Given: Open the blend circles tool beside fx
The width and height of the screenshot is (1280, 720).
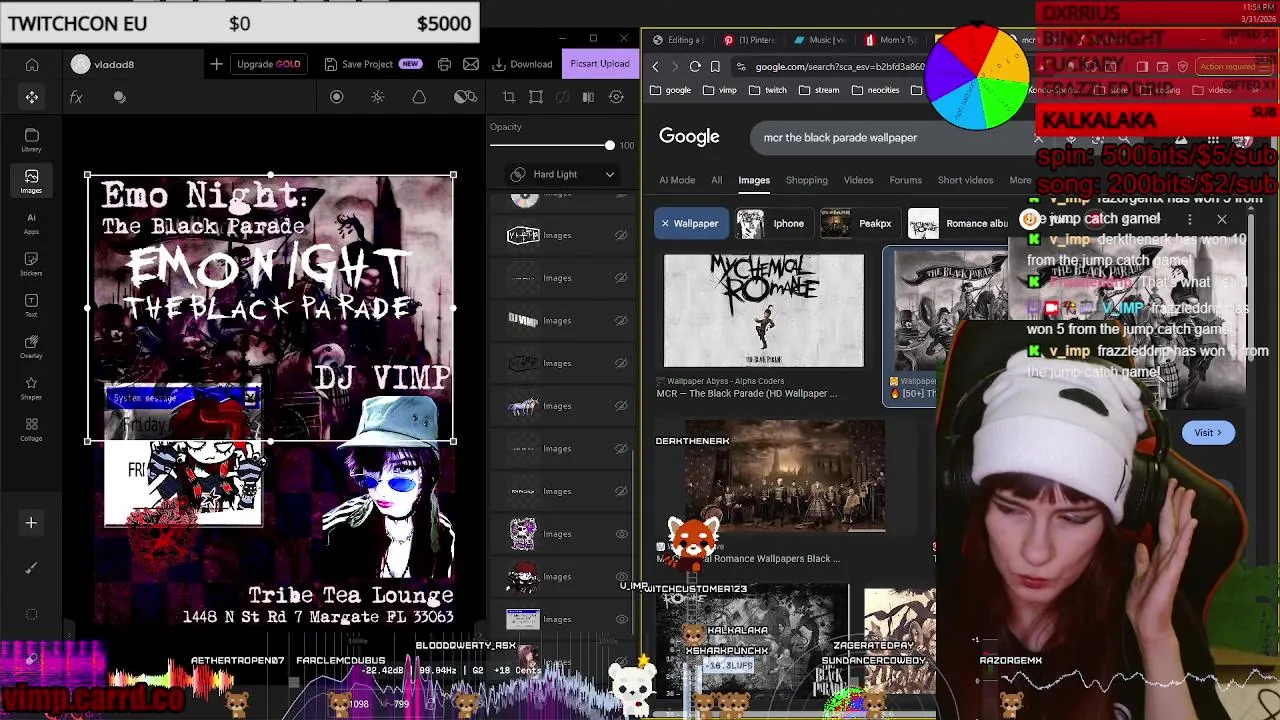Looking at the screenshot, I should click(x=120, y=97).
